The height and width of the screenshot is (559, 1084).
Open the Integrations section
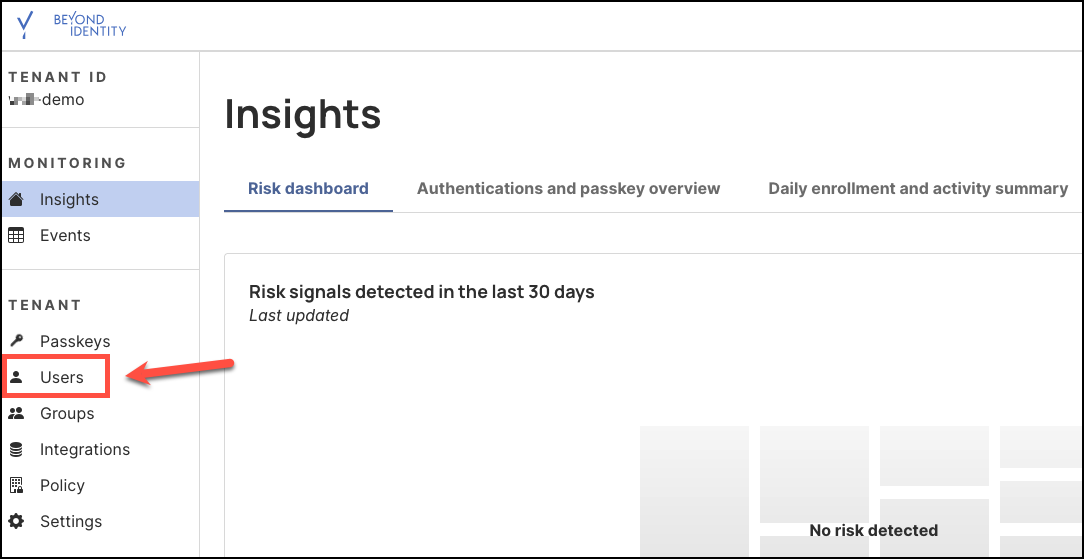click(85, 449)
